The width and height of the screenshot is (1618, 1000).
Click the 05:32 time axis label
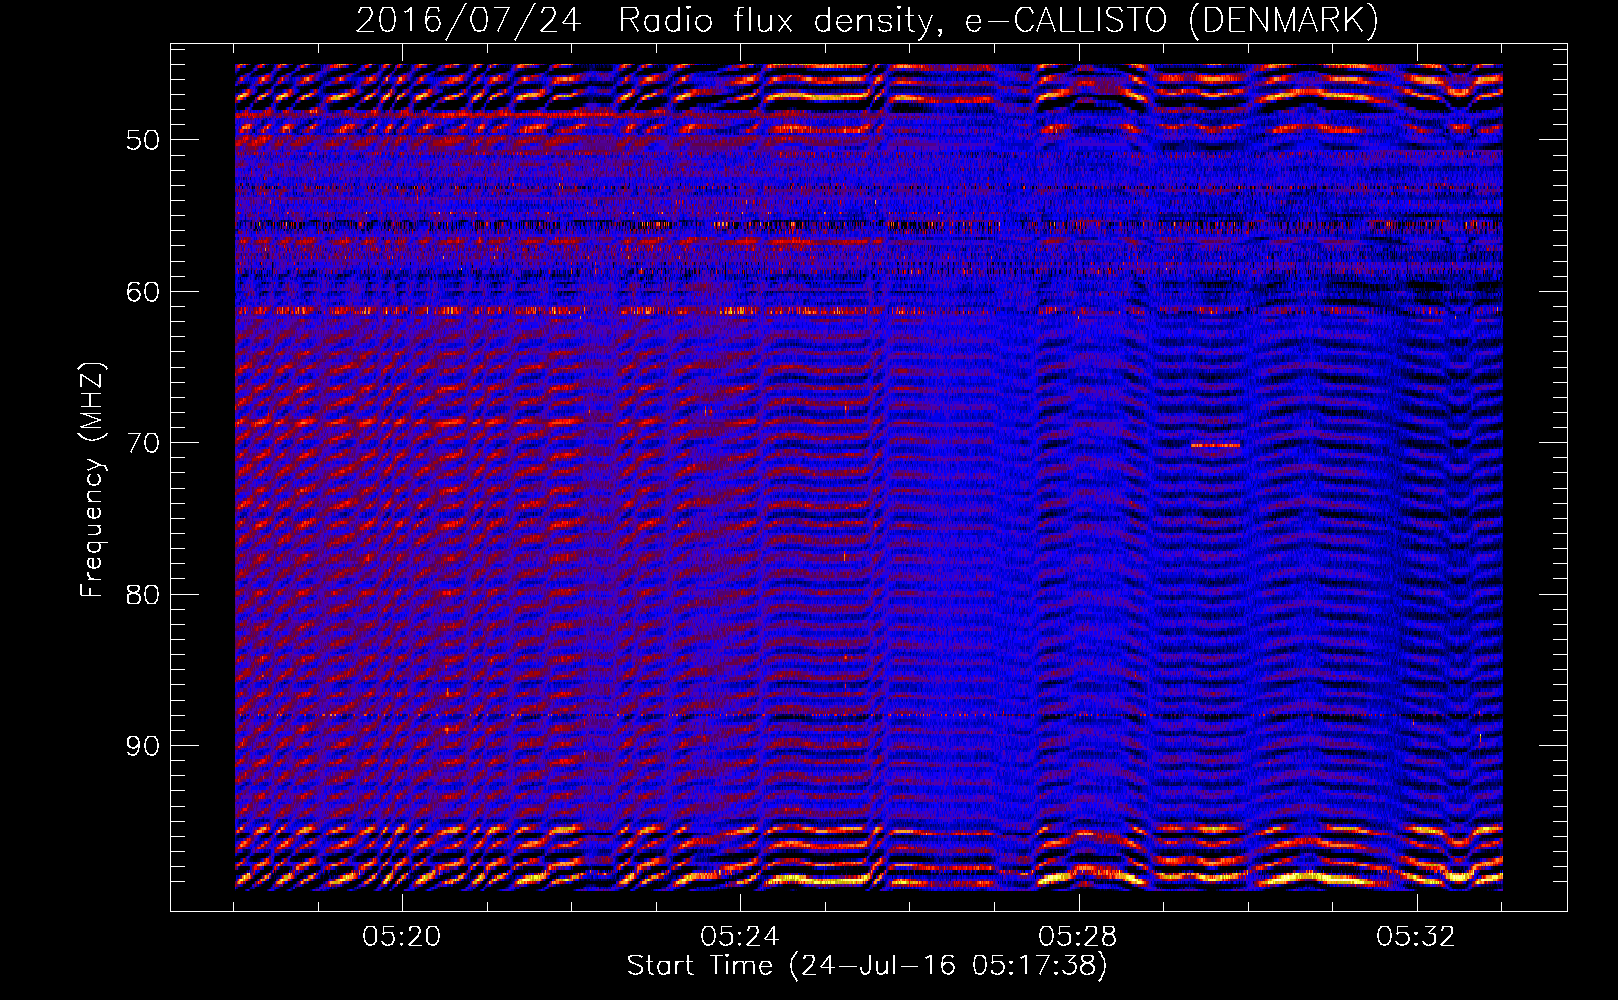pyautogui.click(x=1416, y=937)
